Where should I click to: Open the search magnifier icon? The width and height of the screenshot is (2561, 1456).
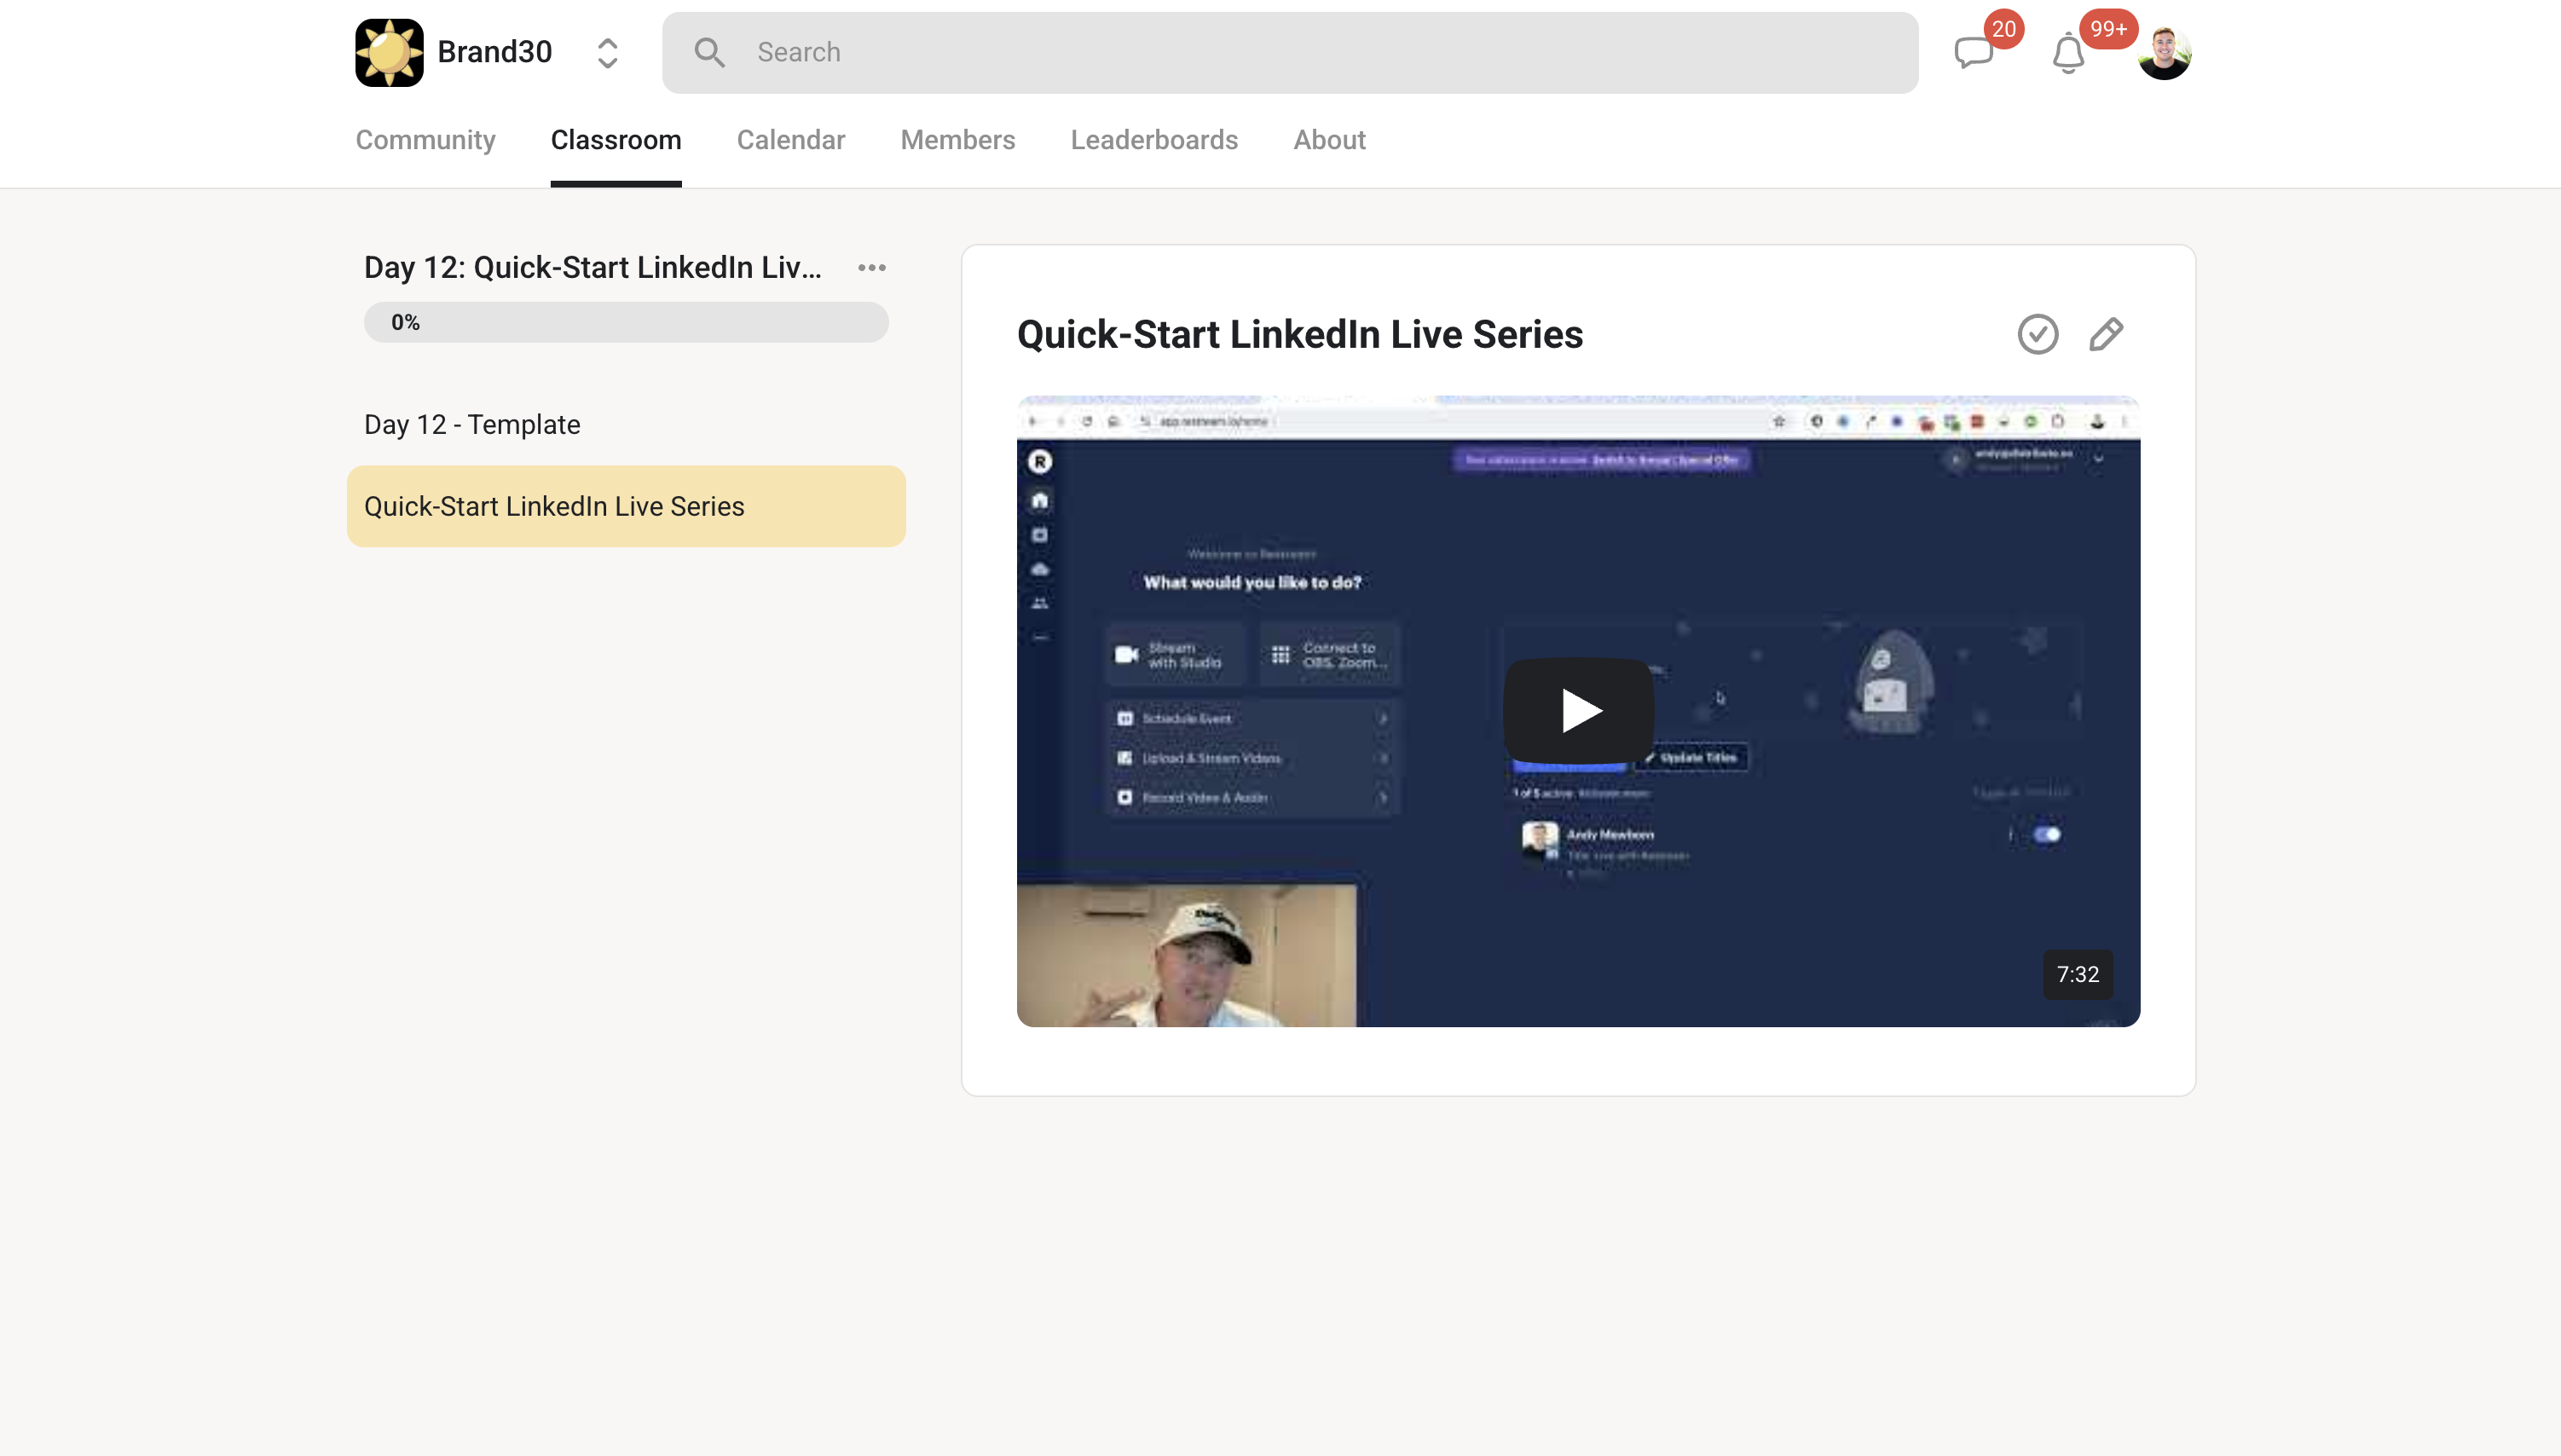(x=710, y=51)
